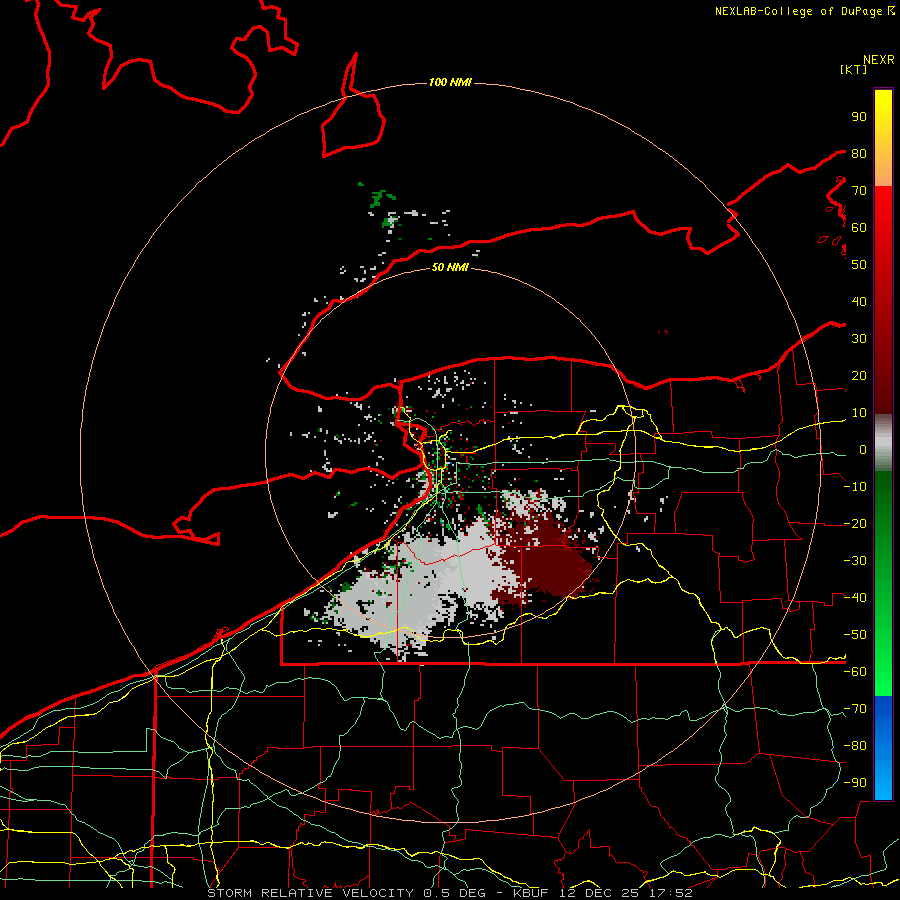
Task: Click the 80 value on the velocity scale
Action: pyautogui.click(x=859, y=153)
